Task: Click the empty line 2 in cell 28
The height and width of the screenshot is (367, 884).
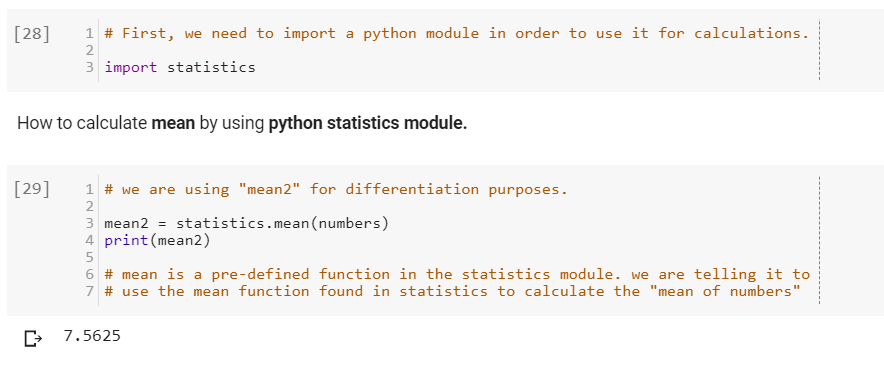Action: [x=459, y=51]
